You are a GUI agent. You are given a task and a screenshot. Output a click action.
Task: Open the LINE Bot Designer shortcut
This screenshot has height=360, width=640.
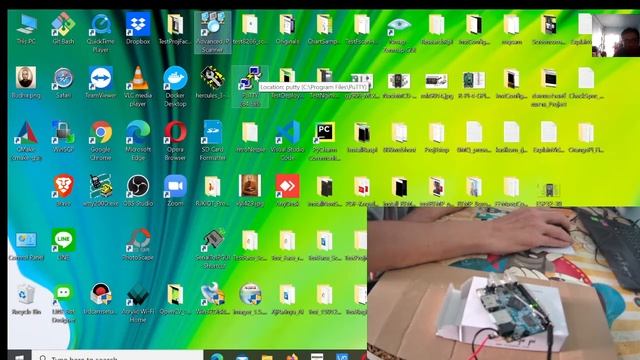coord(63,303)
